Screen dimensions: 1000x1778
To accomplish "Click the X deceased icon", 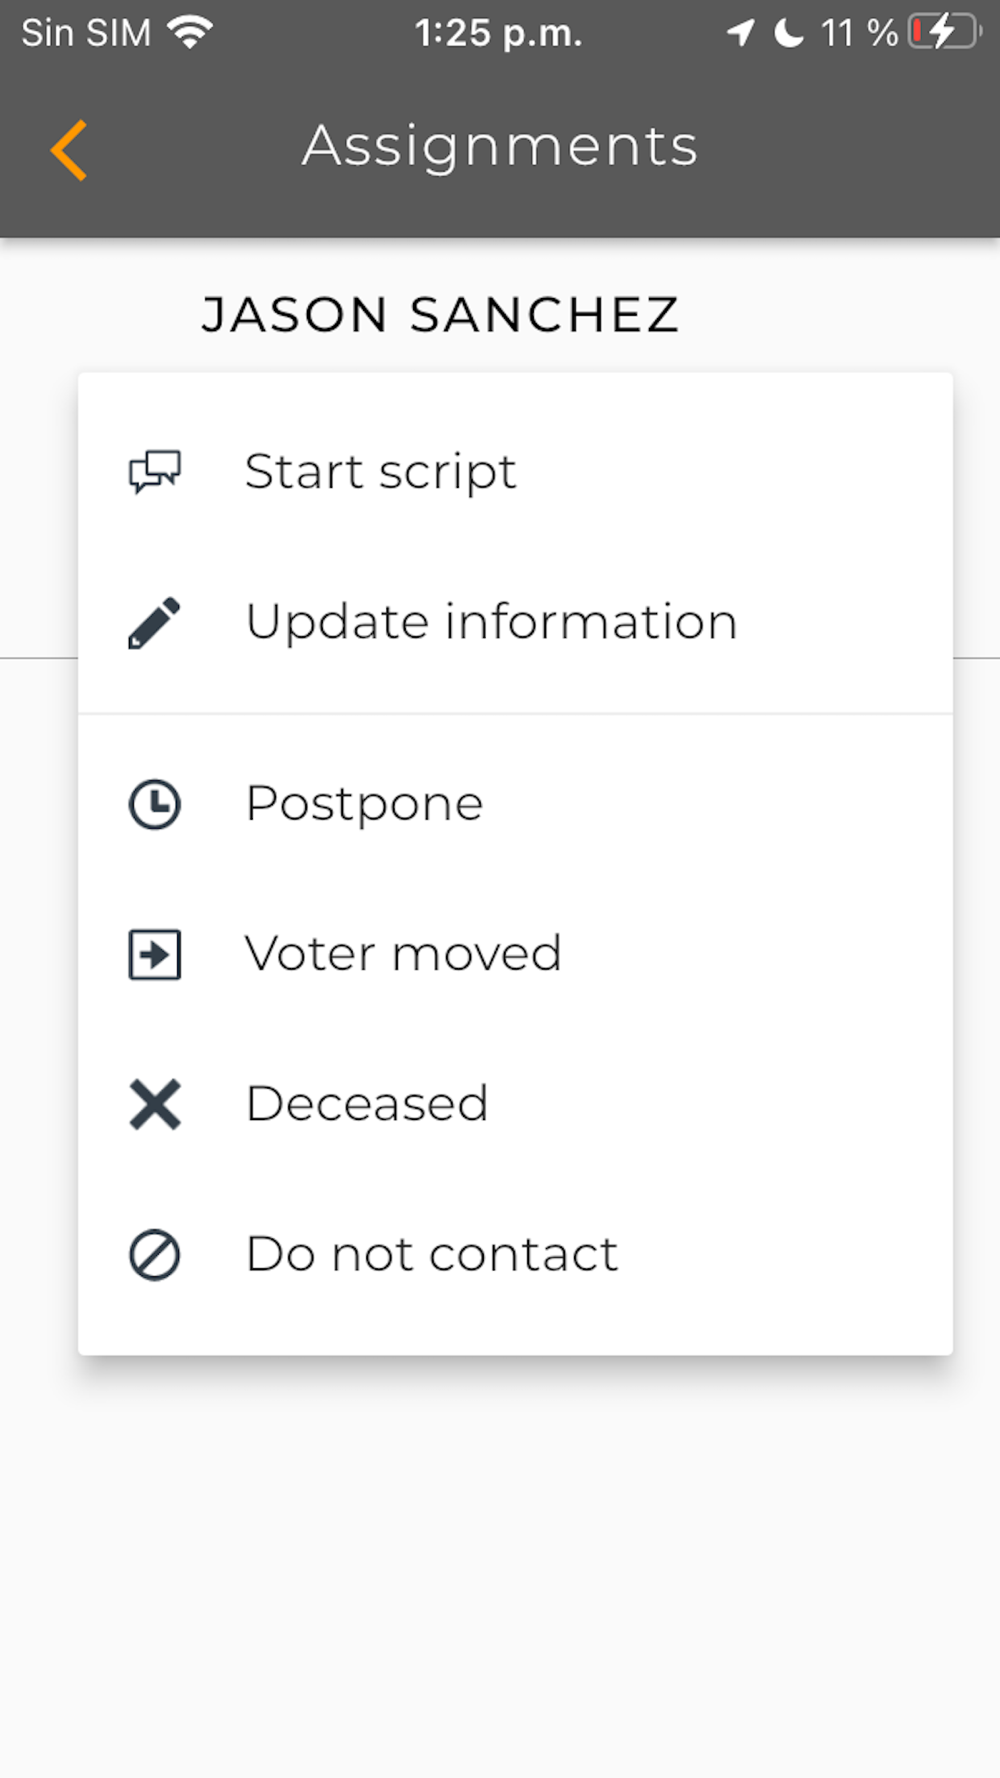I will click(155, 1104).
